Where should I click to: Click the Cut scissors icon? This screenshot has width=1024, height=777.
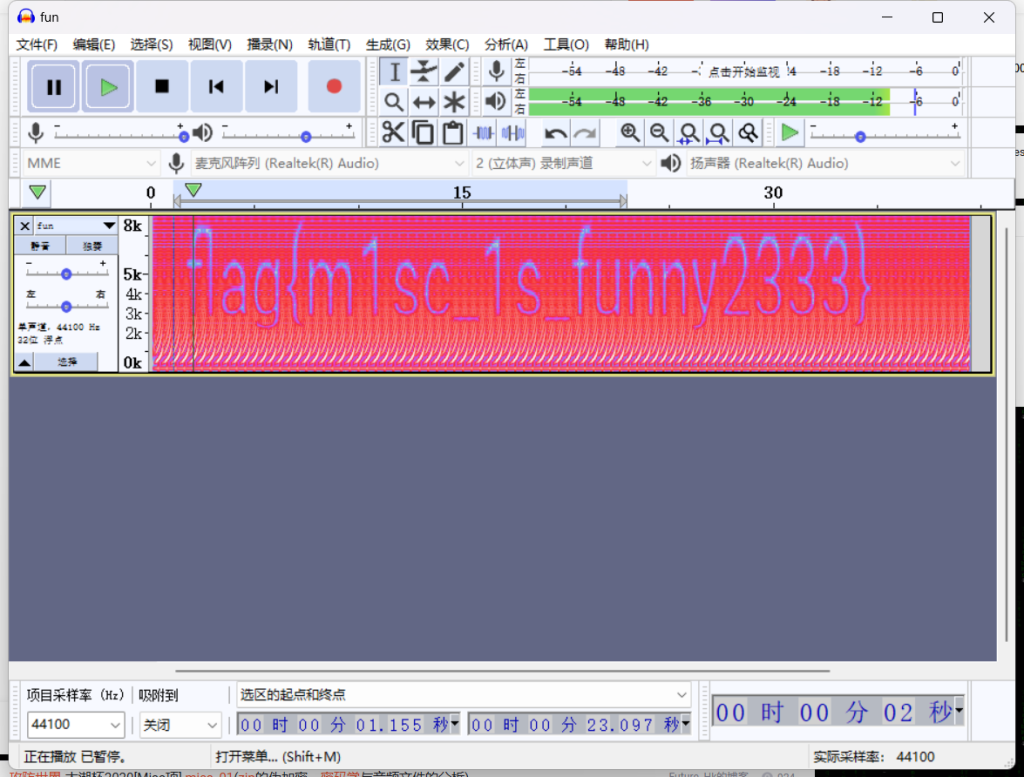(393, 133)
